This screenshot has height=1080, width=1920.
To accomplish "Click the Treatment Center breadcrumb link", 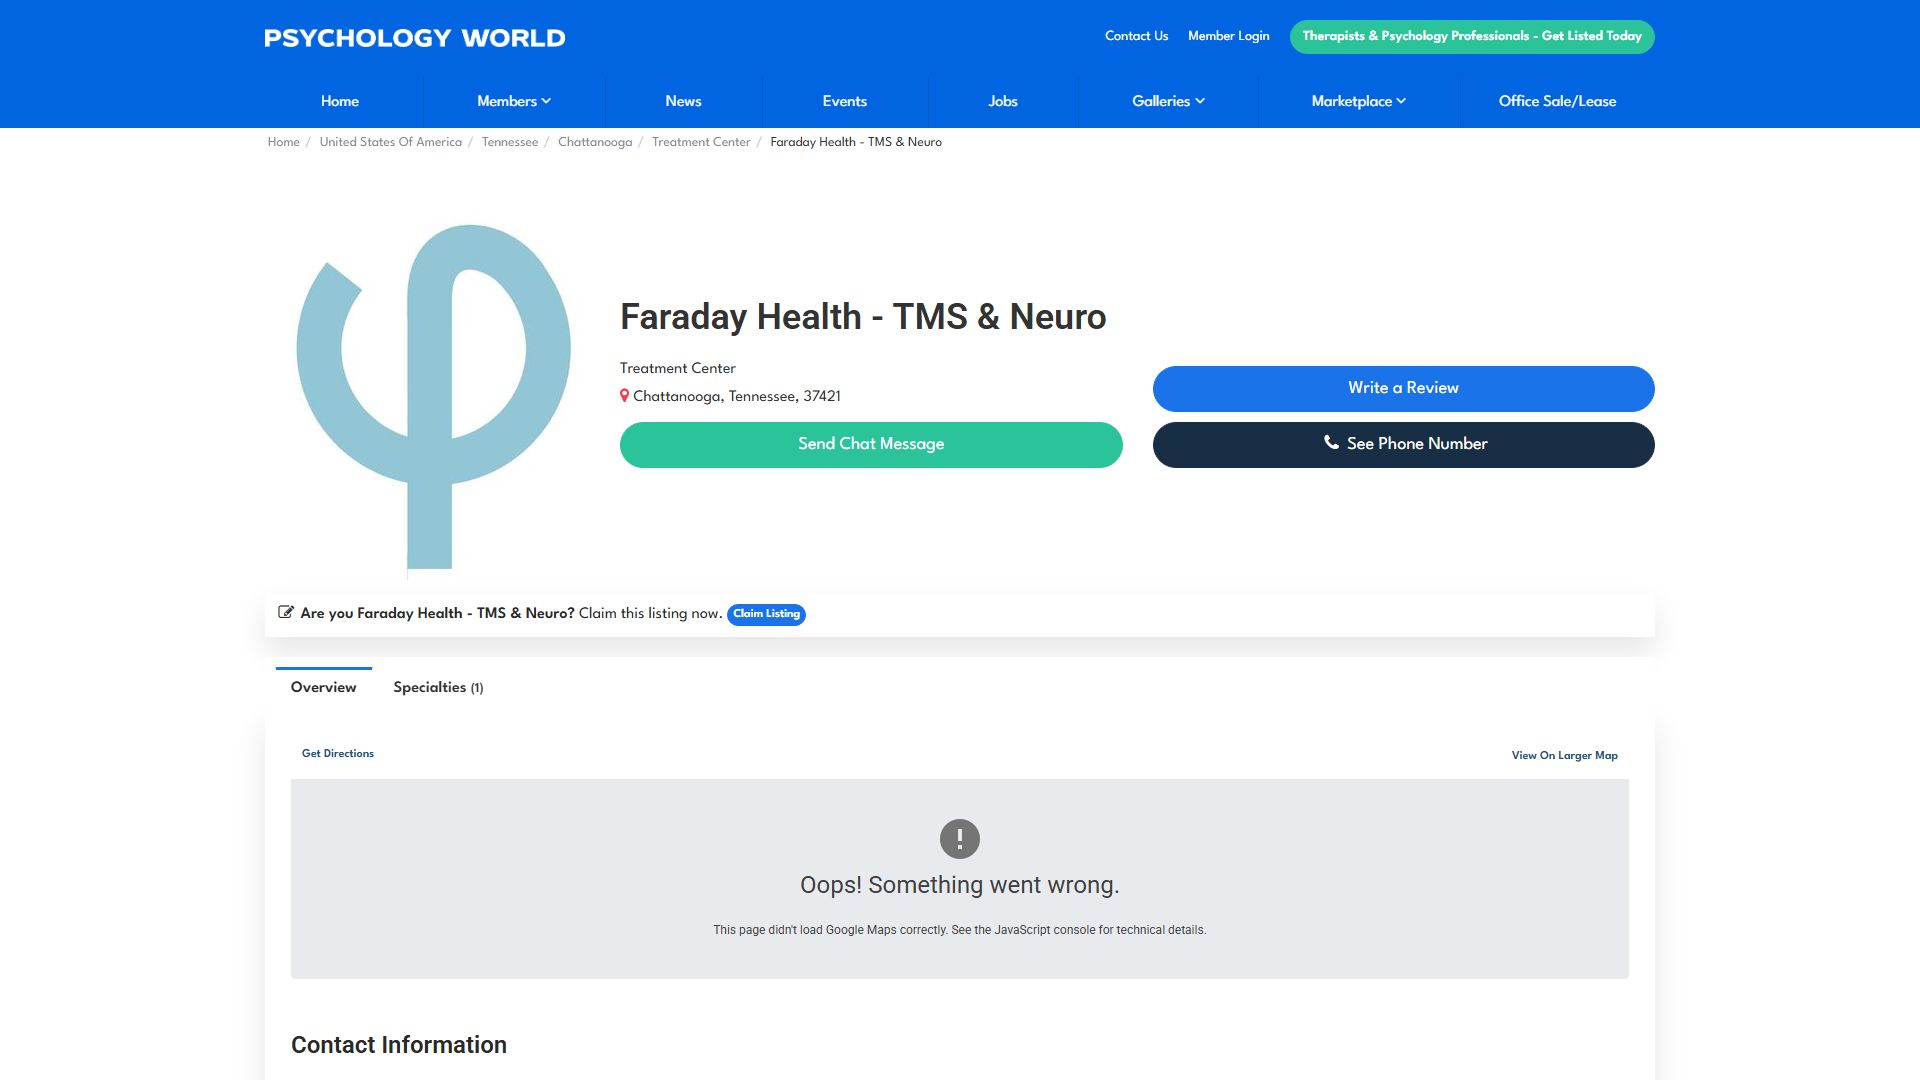I will click(700, 142).
